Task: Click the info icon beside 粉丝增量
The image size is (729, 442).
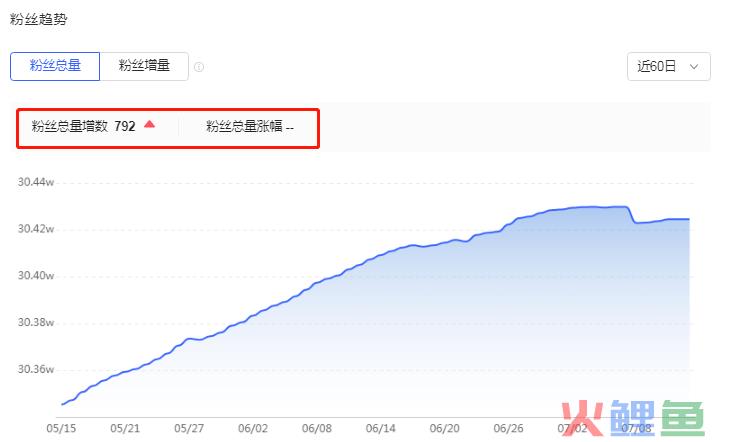Action: click(x=199, y=67)
